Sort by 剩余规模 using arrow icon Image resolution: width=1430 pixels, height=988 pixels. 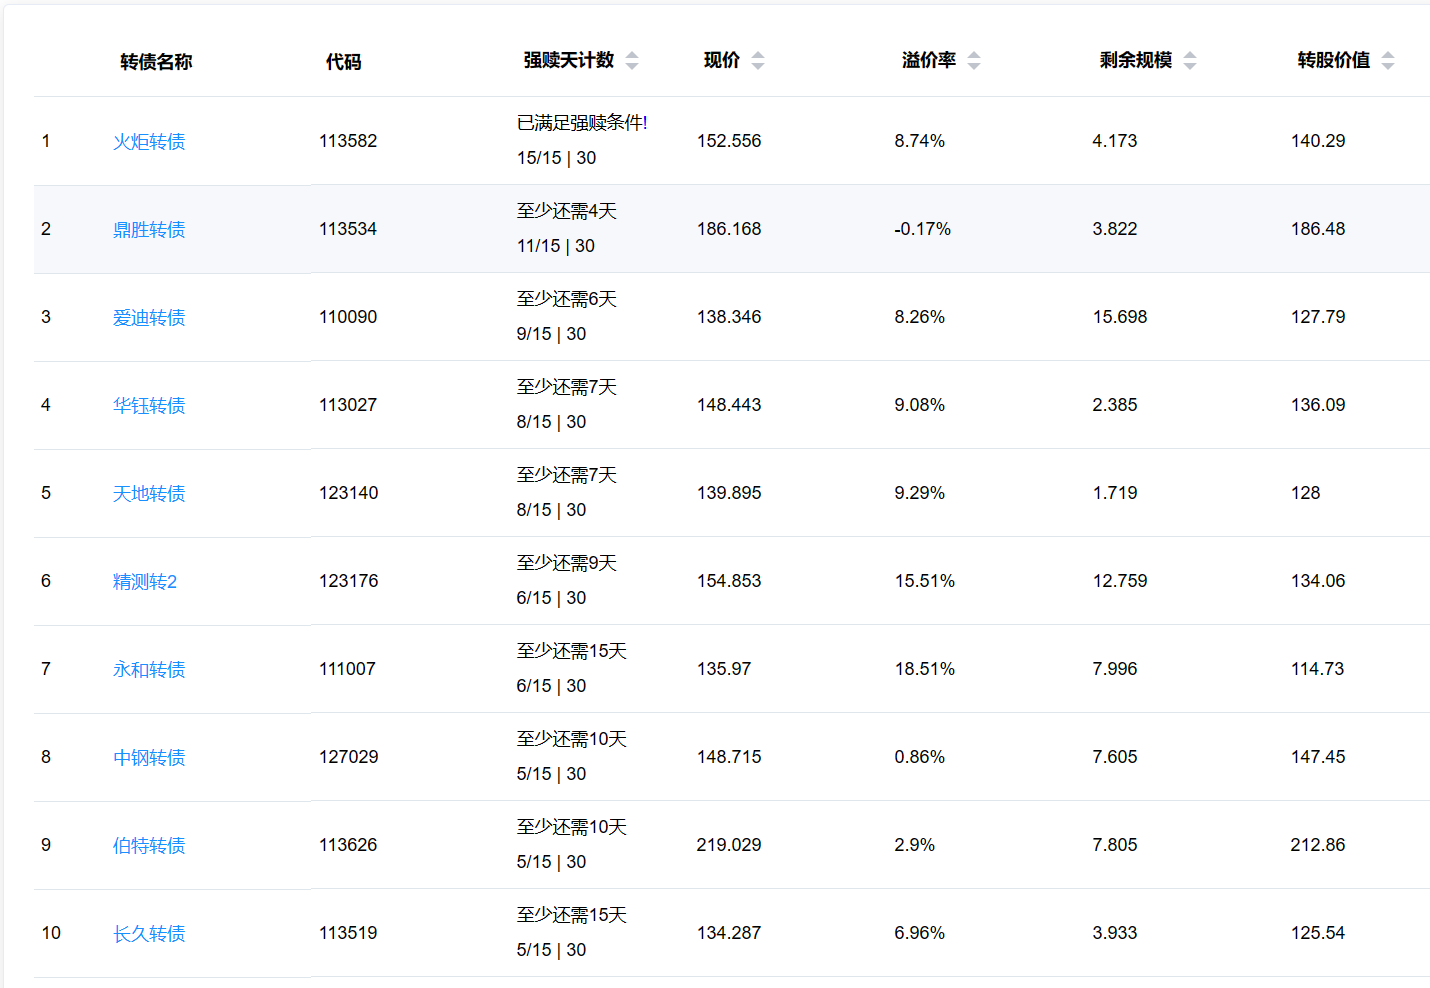[x=1190, y=61]
